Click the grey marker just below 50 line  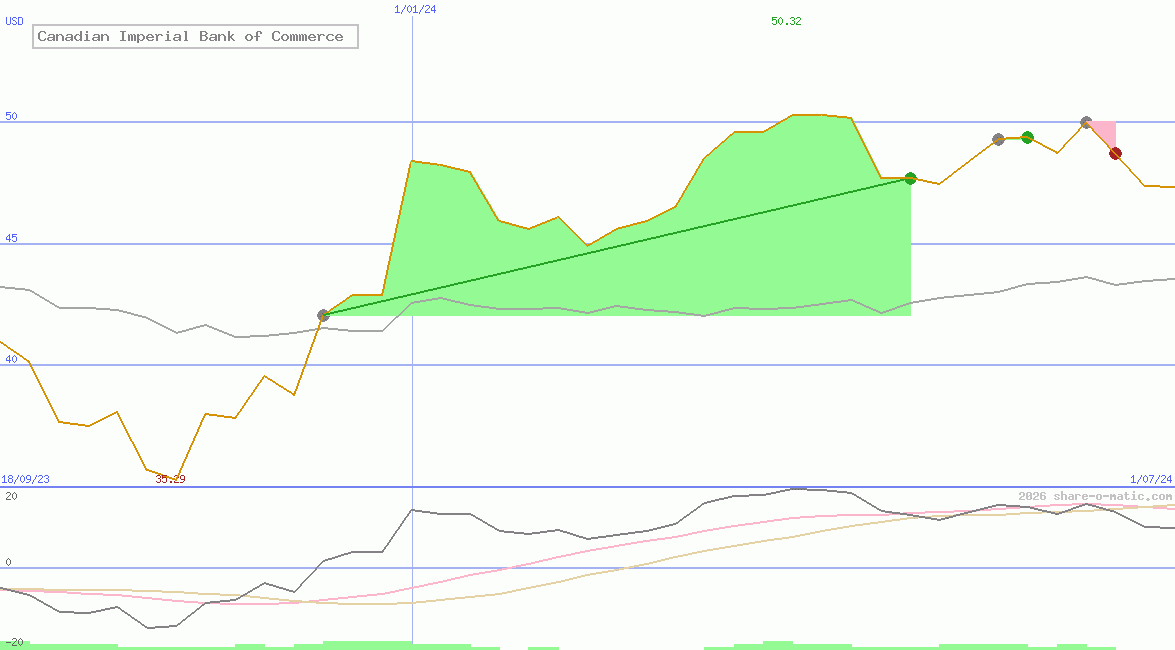point(998,139)
